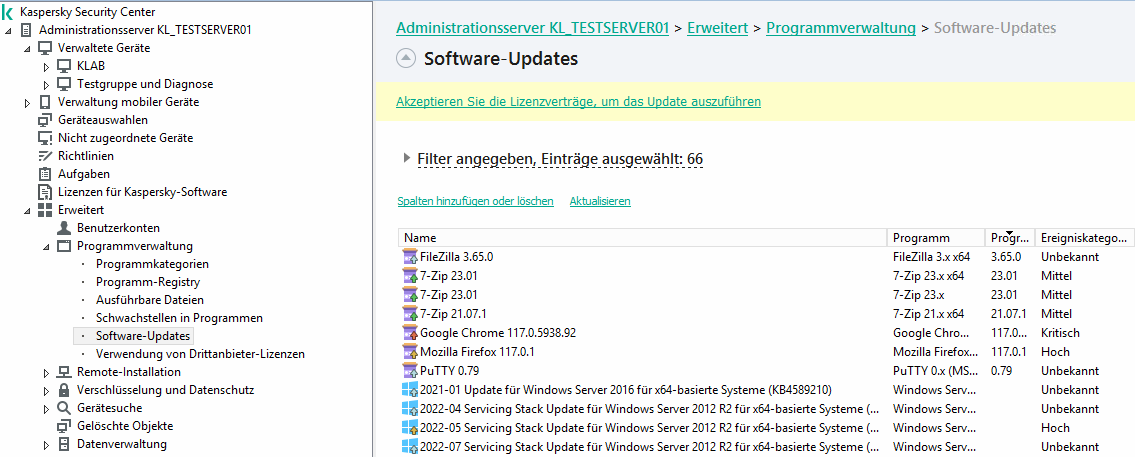Select the 7-Zip 21.07.1 row
The width and height of the screenshot is (1135, 457).
point(767,314)
